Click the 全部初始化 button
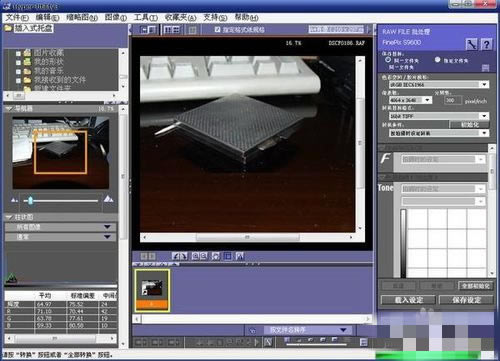 click(x=475, y=286)
